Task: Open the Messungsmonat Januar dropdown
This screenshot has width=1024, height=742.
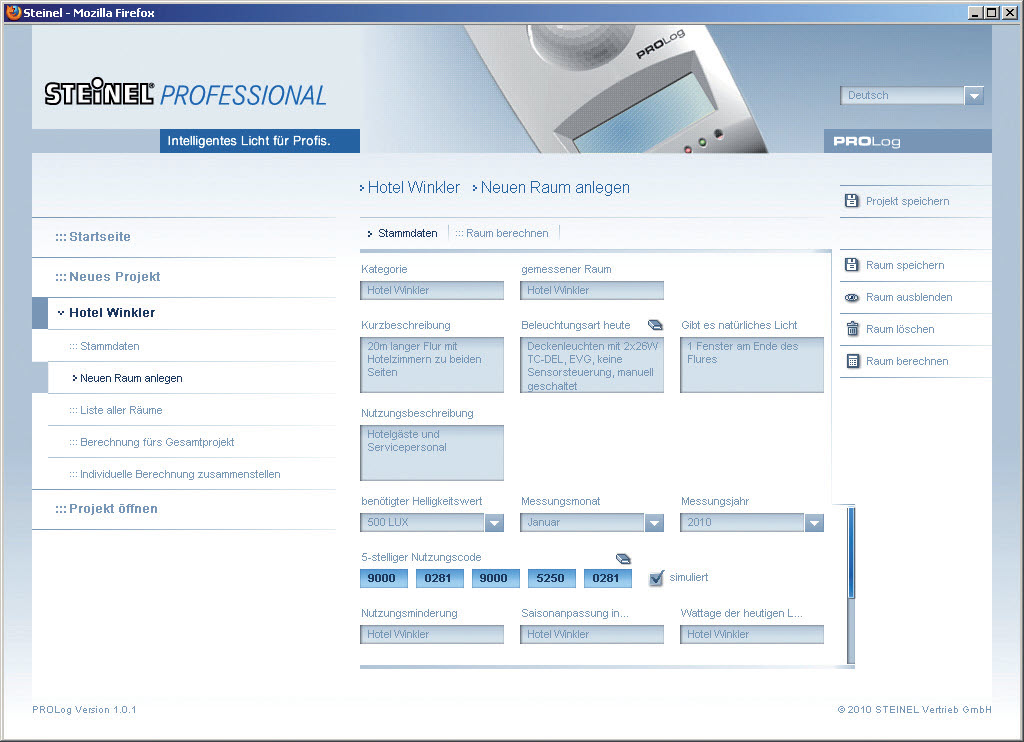Action: click(x=654, y=522)
